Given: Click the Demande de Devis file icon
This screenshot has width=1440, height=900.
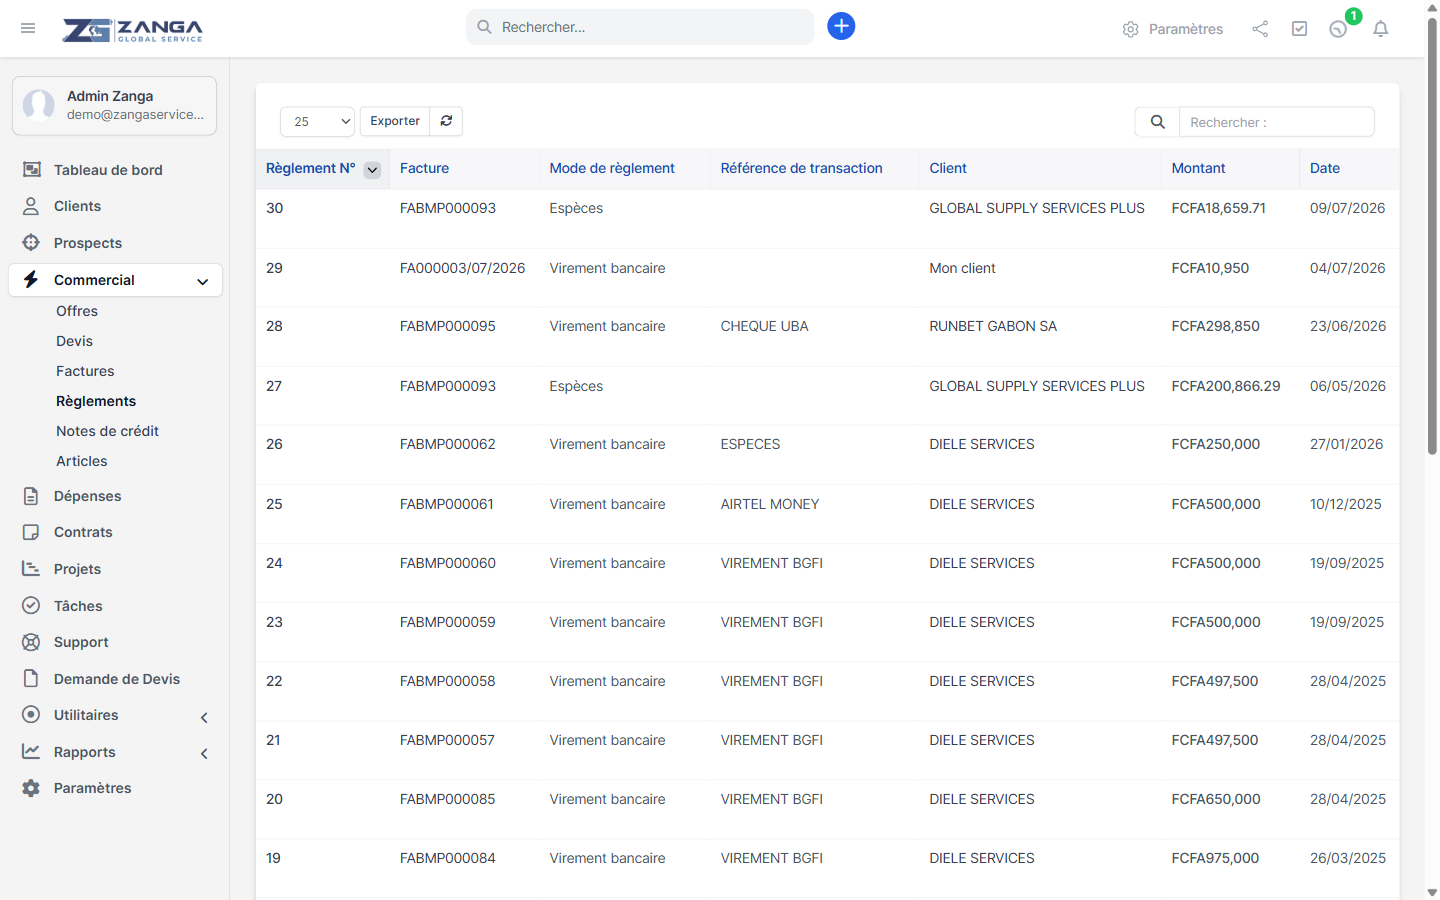Looking at the screenshot, I should click(31, 679).
